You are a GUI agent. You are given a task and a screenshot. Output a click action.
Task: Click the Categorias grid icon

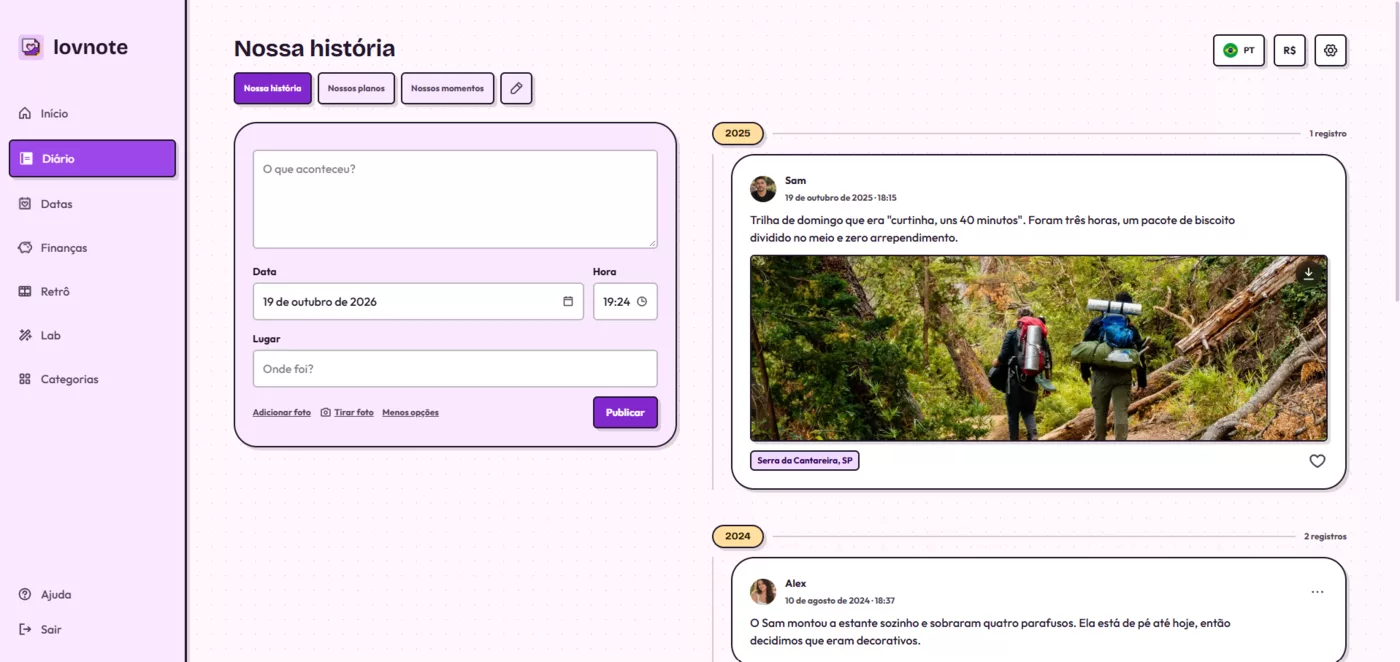click(x=25, y=380)
